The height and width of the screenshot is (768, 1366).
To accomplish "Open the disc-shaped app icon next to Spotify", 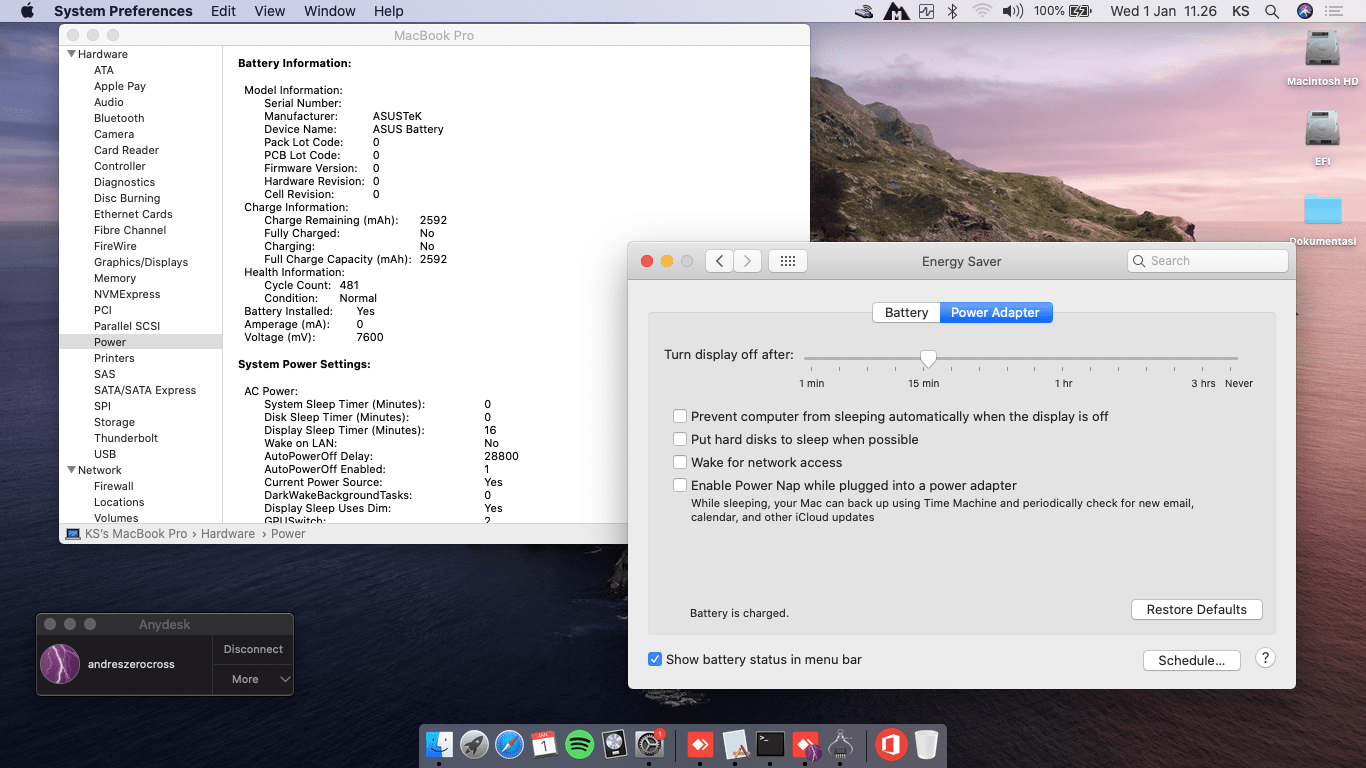I will point(615,744).
